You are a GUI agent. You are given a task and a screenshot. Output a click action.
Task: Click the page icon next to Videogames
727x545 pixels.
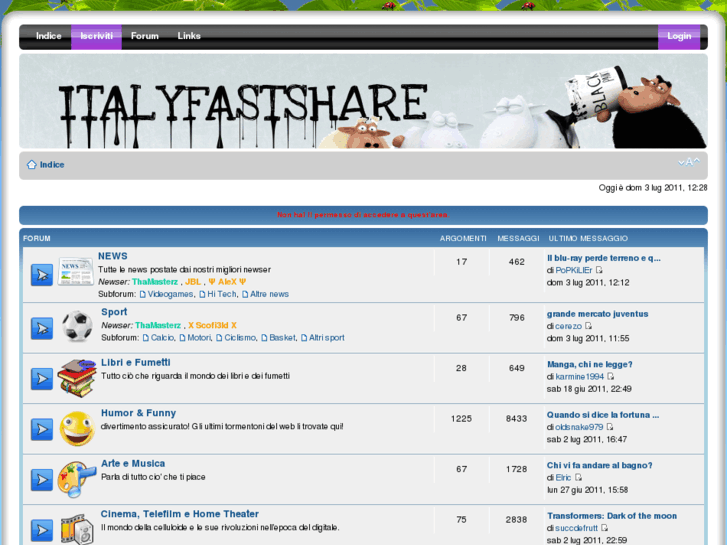coord(143,295)
